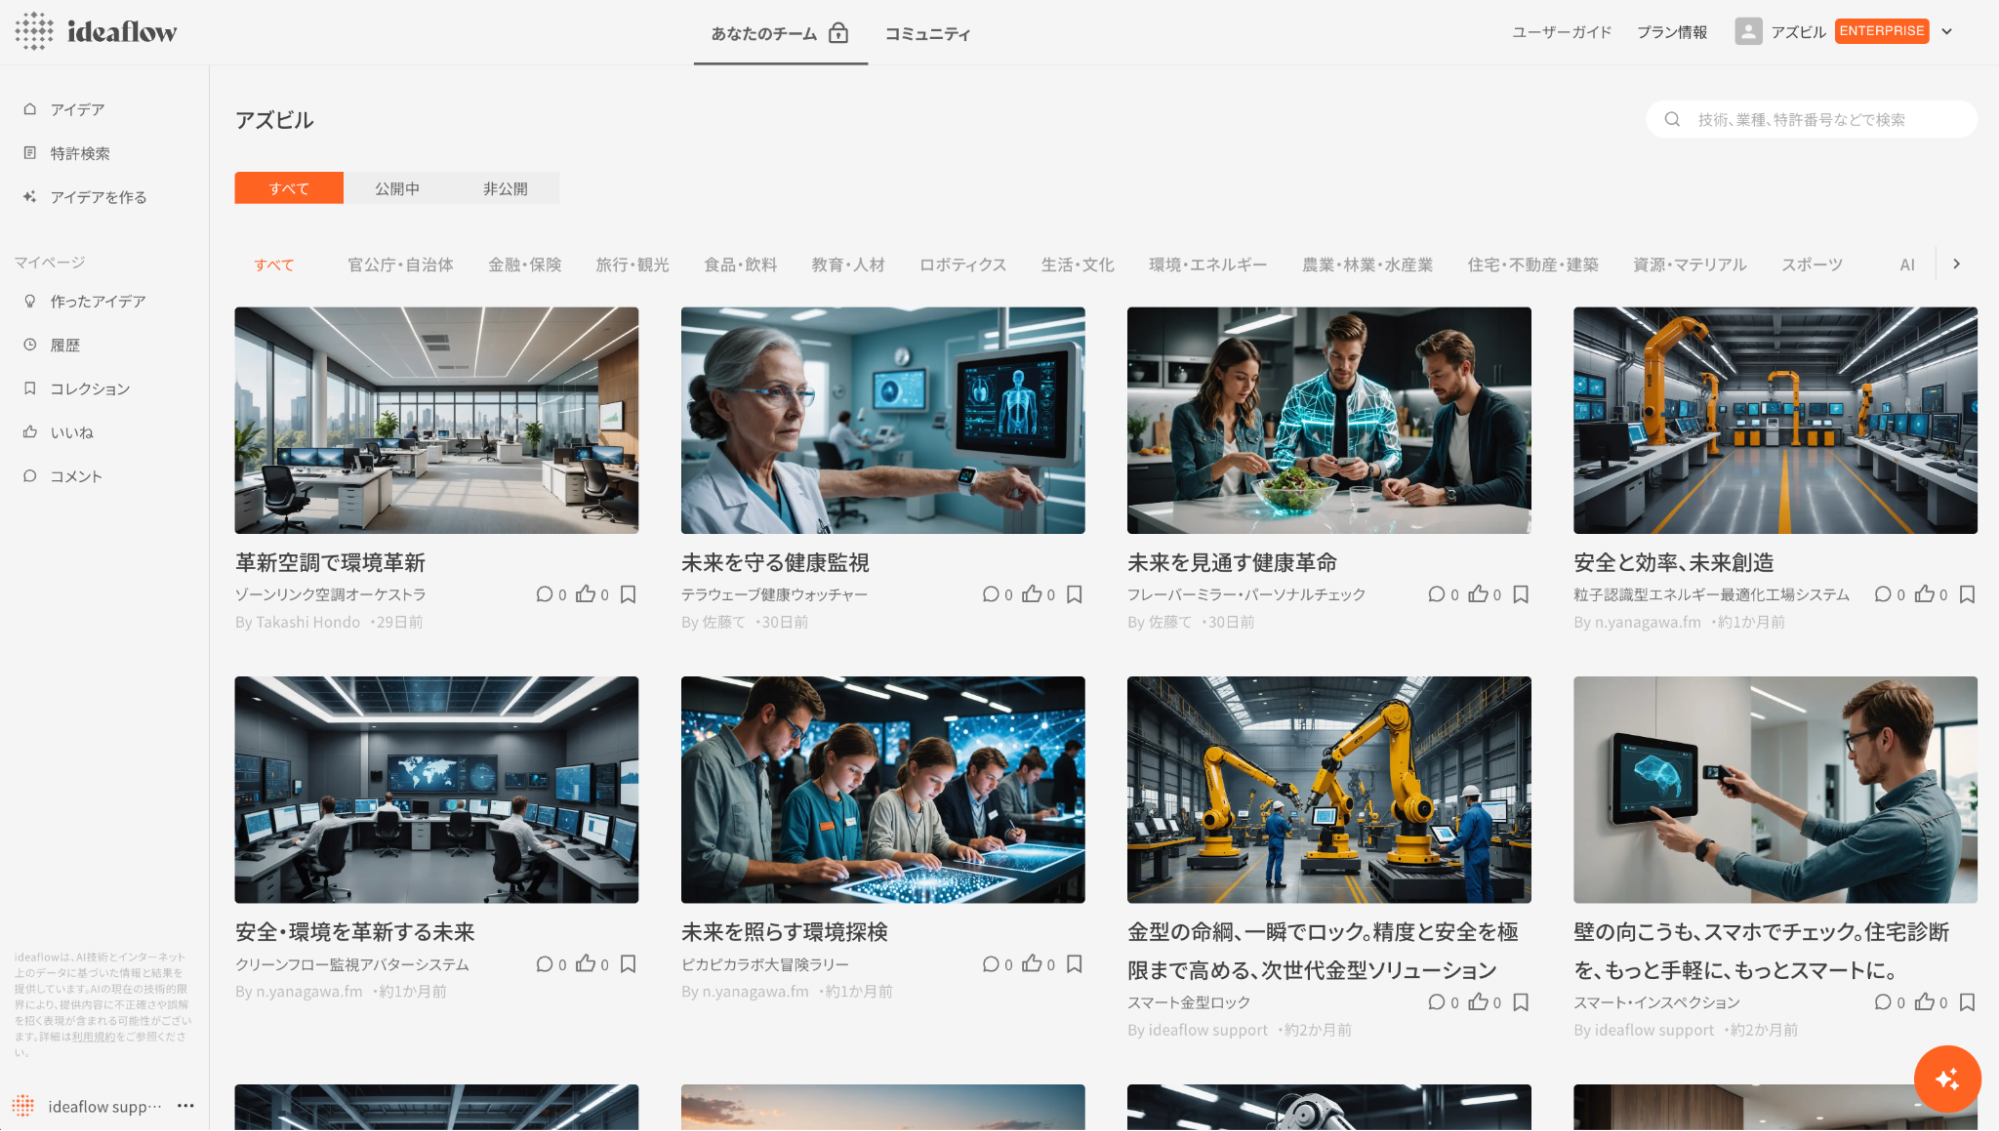The image size is (1999, 1131).
Task: Select the ロボティクス category filter
Action: (962, 265)
